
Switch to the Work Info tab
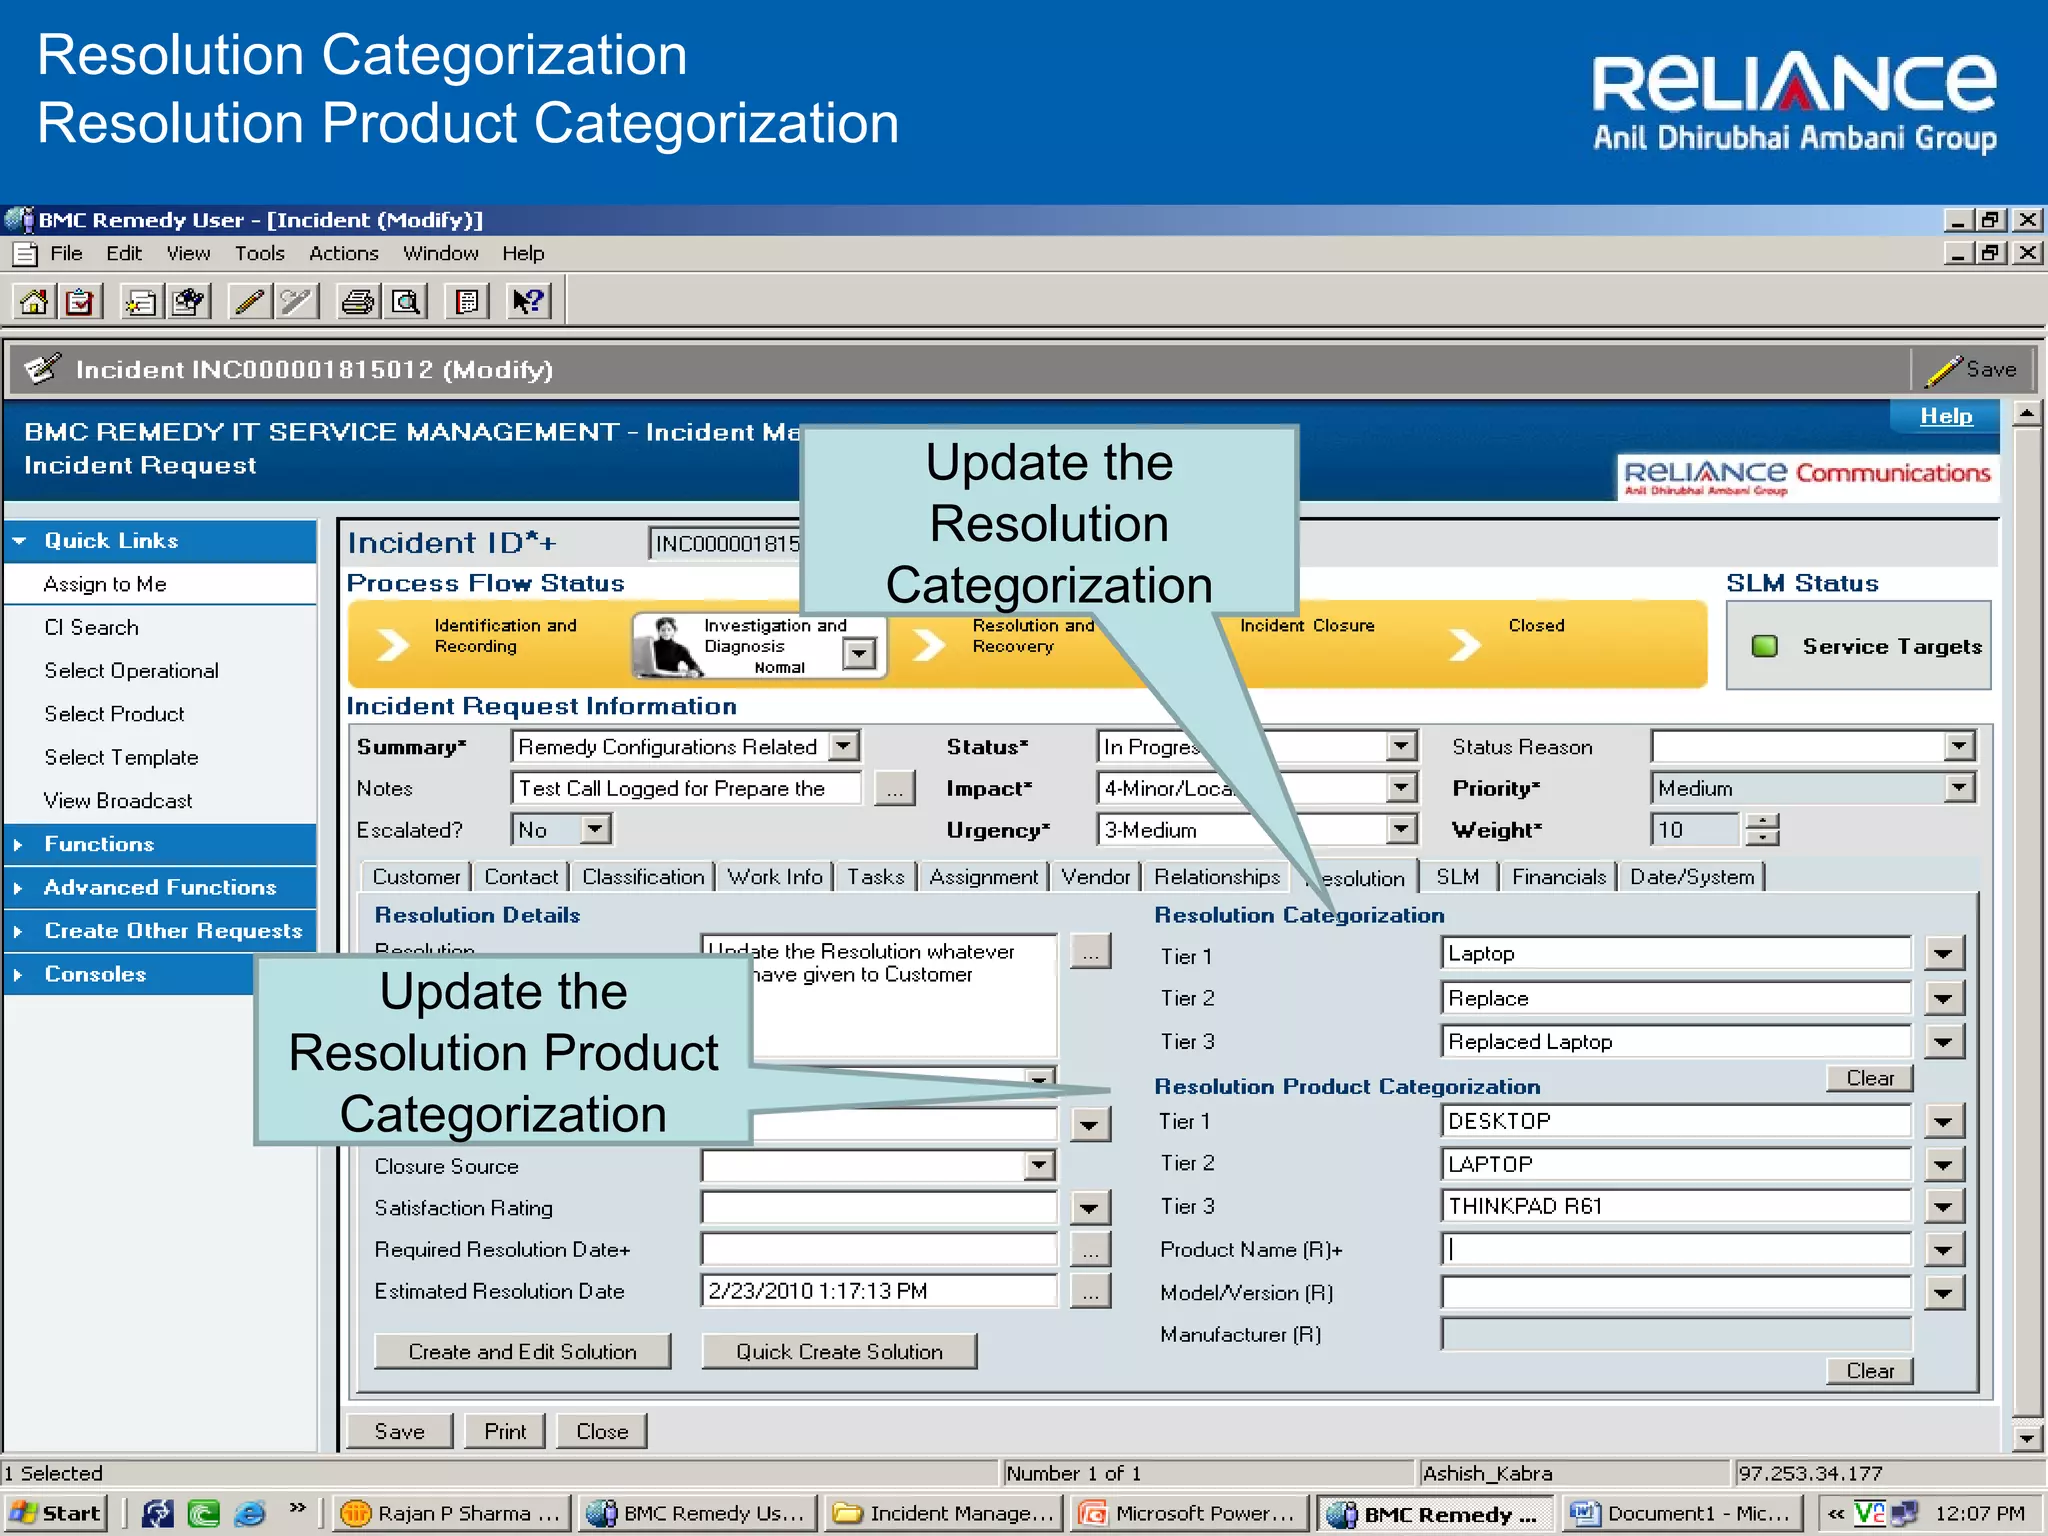(x=775, y=877)
